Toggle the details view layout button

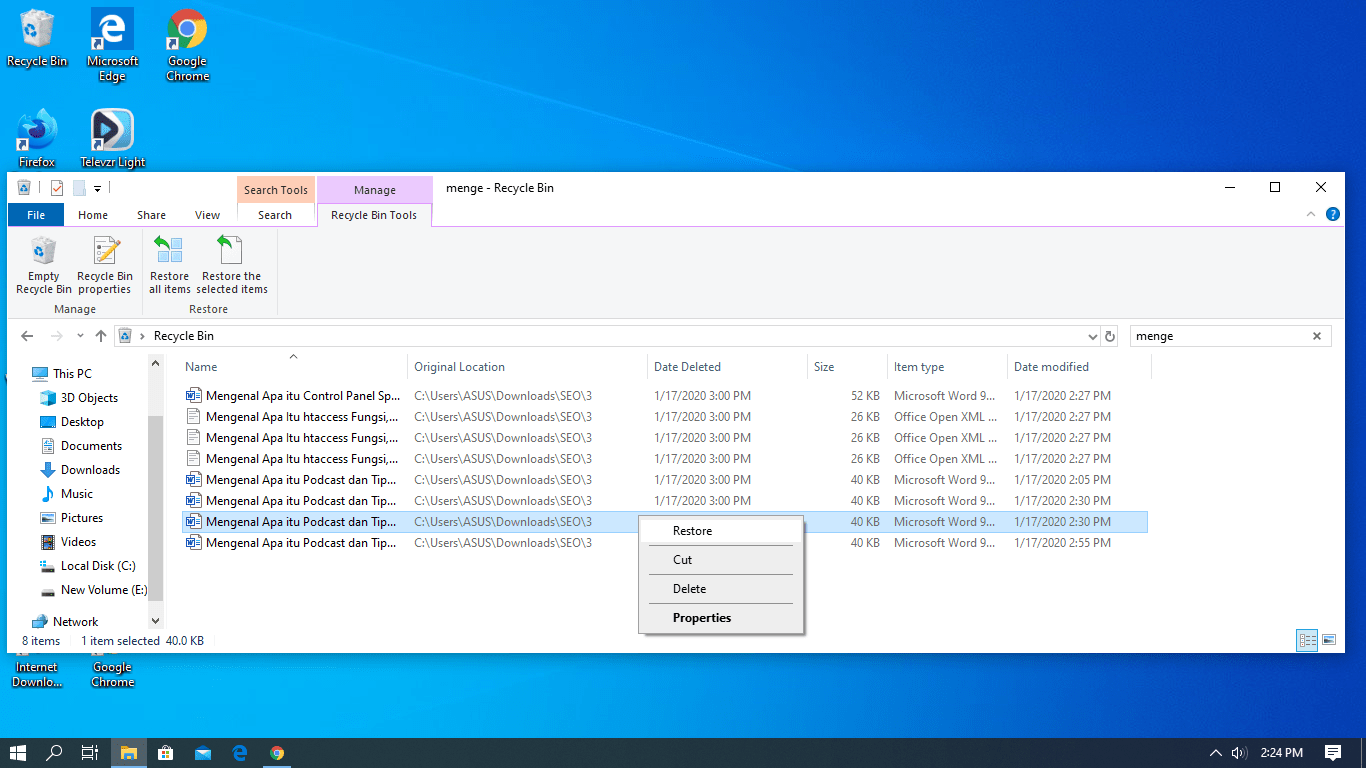(1306, 640)
